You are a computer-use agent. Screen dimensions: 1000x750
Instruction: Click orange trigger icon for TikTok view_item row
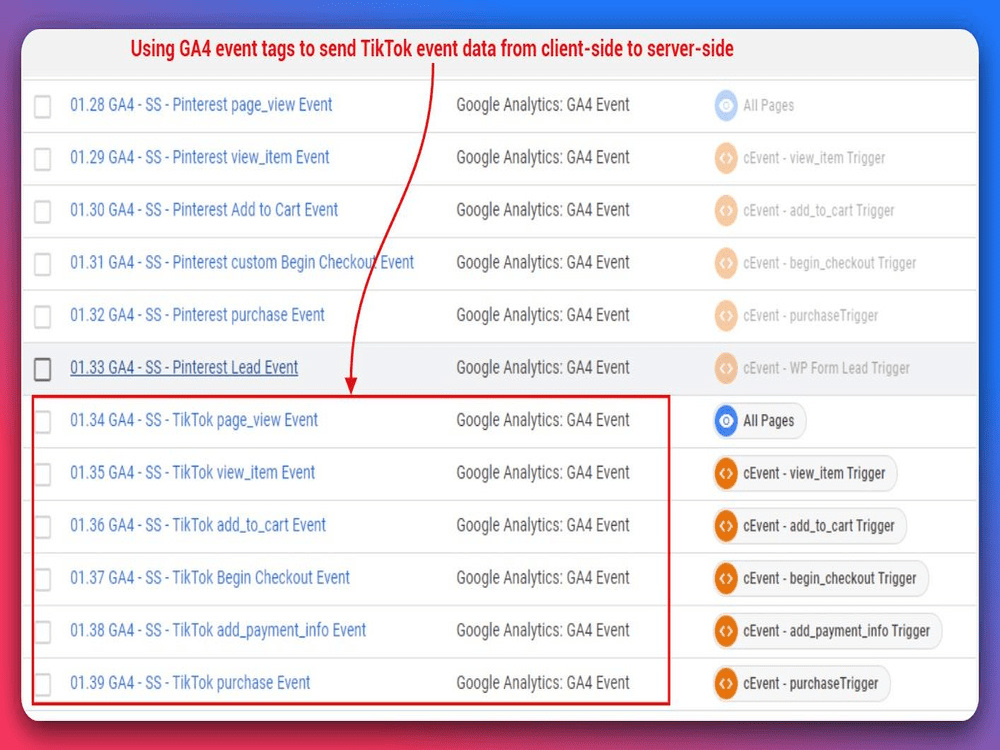click(x=726, y=474)
